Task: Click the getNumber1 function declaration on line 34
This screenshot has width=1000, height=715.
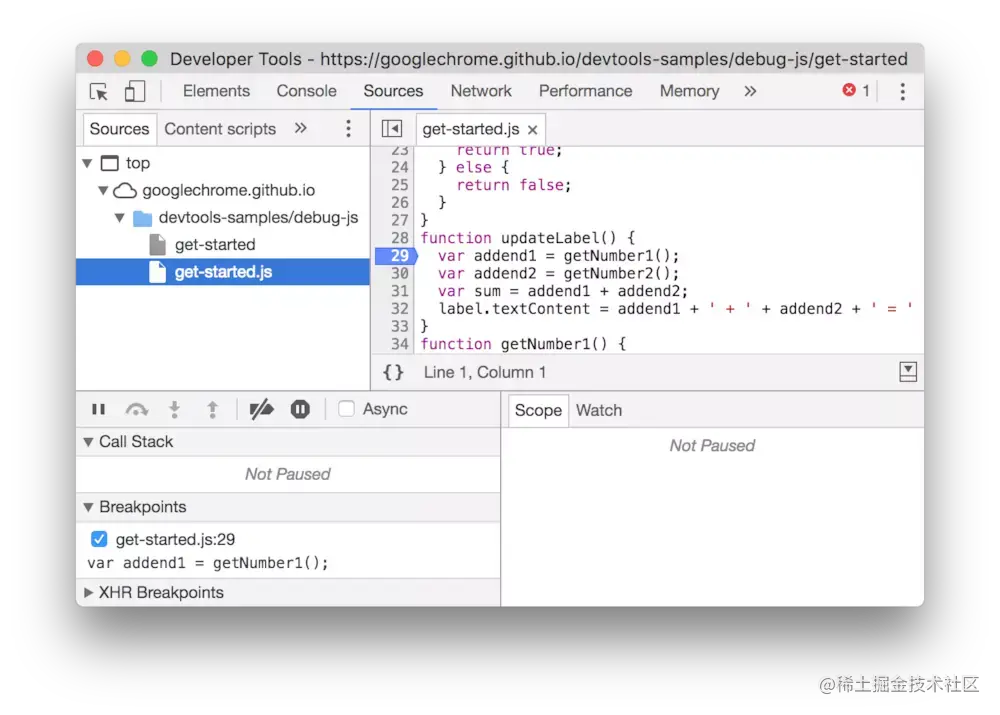Action: tap(523, 344)
